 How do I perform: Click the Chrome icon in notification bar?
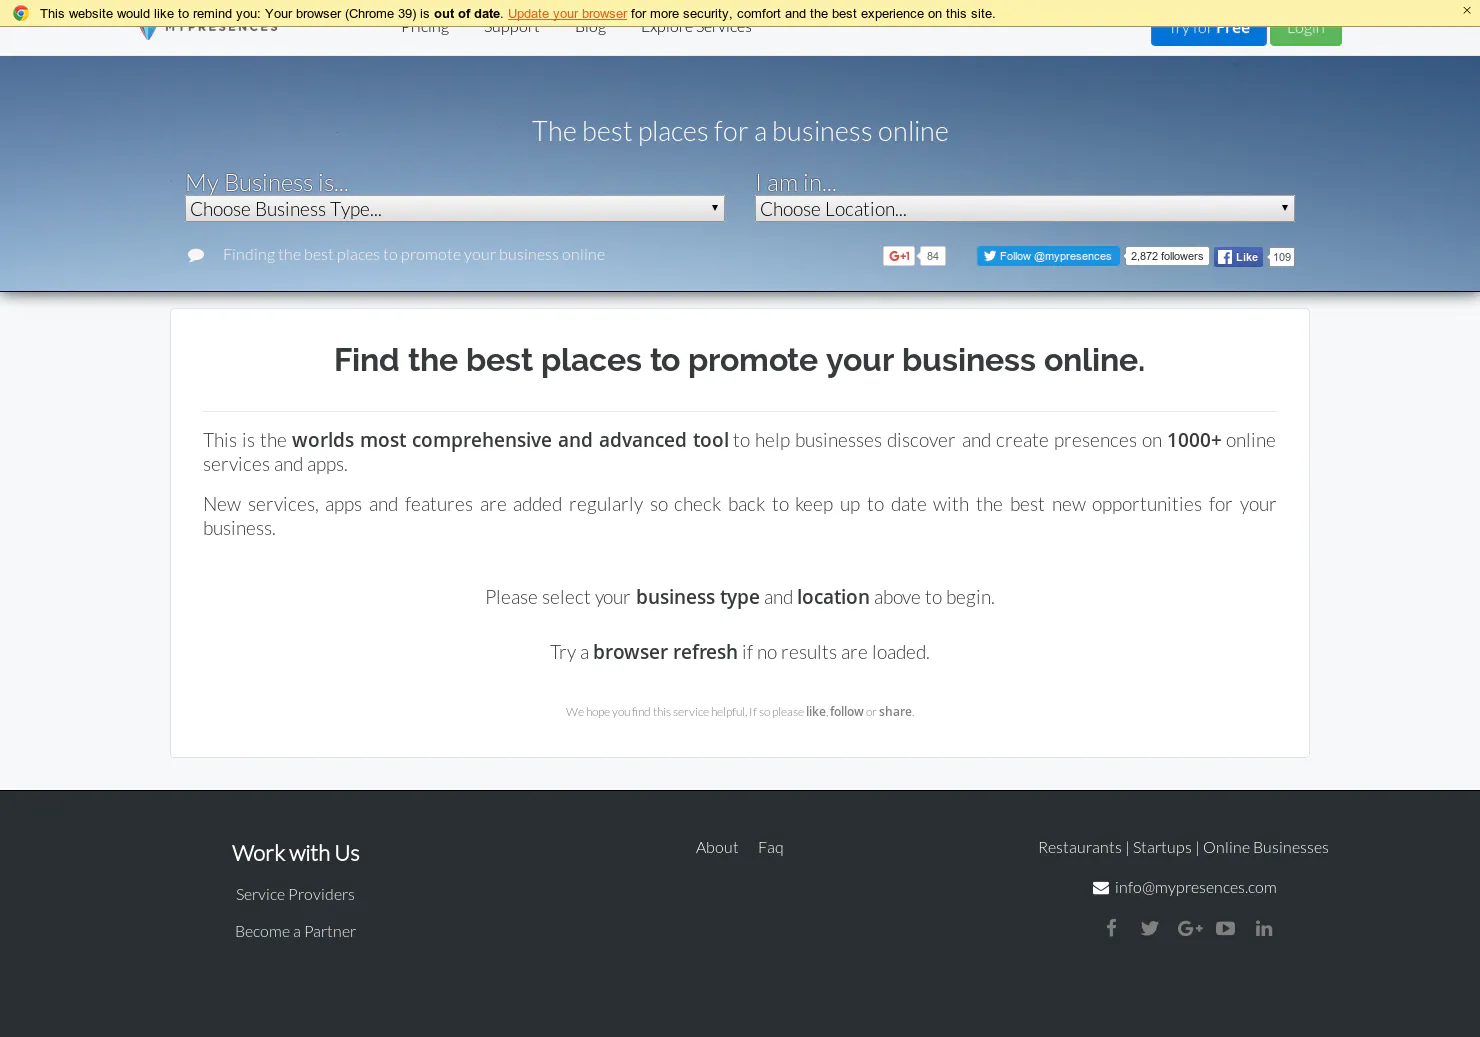click(21, 13)
